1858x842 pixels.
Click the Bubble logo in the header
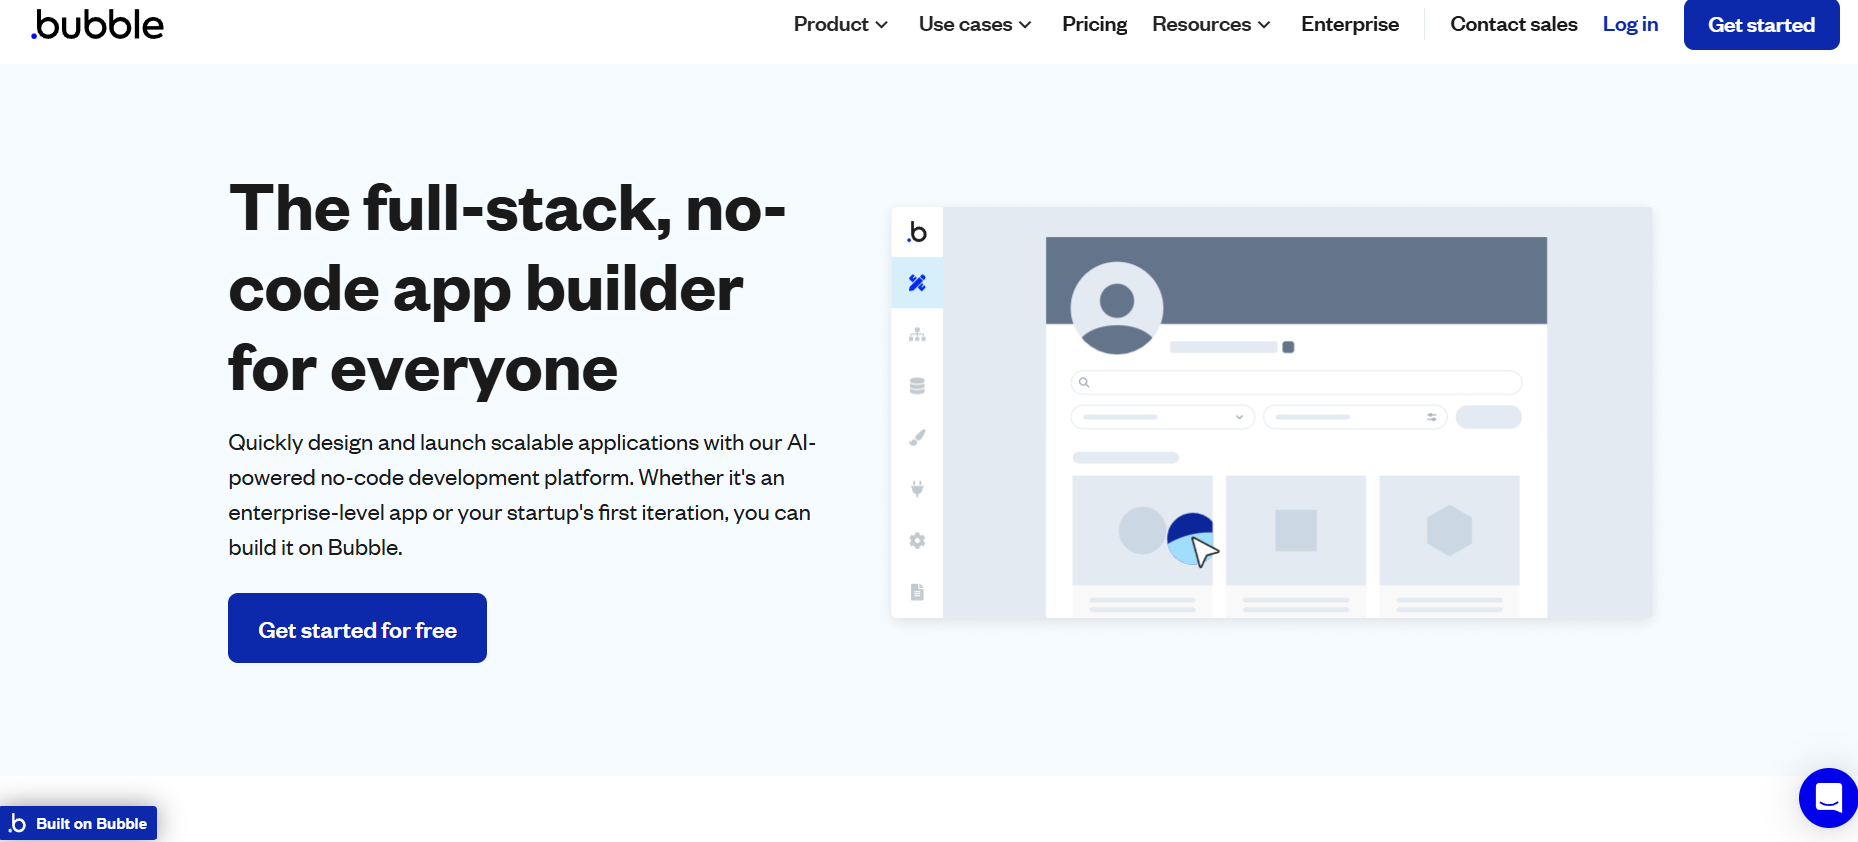(x=98, y=25)
